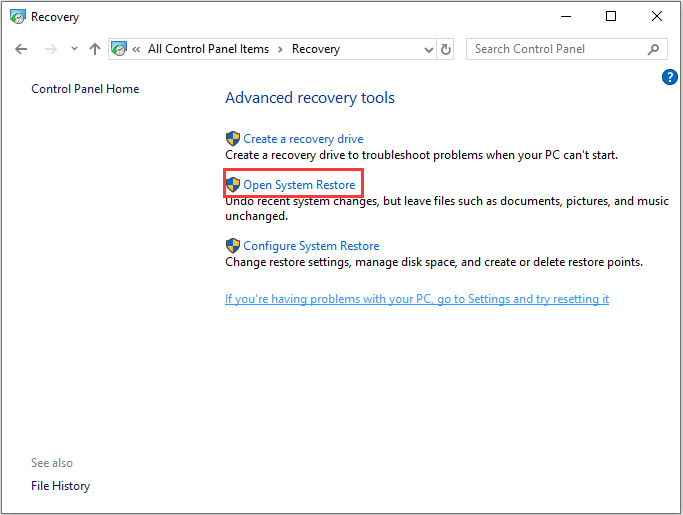Viewport: 683px width, 515px height.
Task: Open the address bar history dropdown
Action: [429, 50]
